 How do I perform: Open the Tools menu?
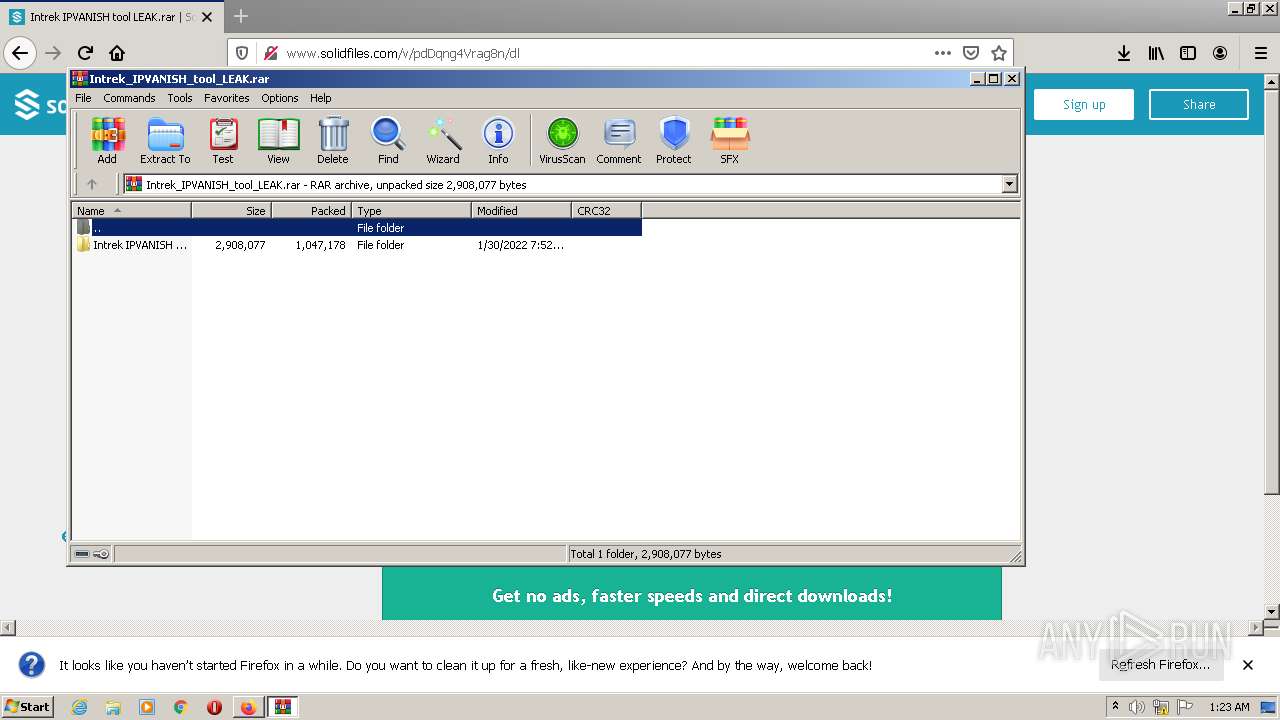point(180,98)
